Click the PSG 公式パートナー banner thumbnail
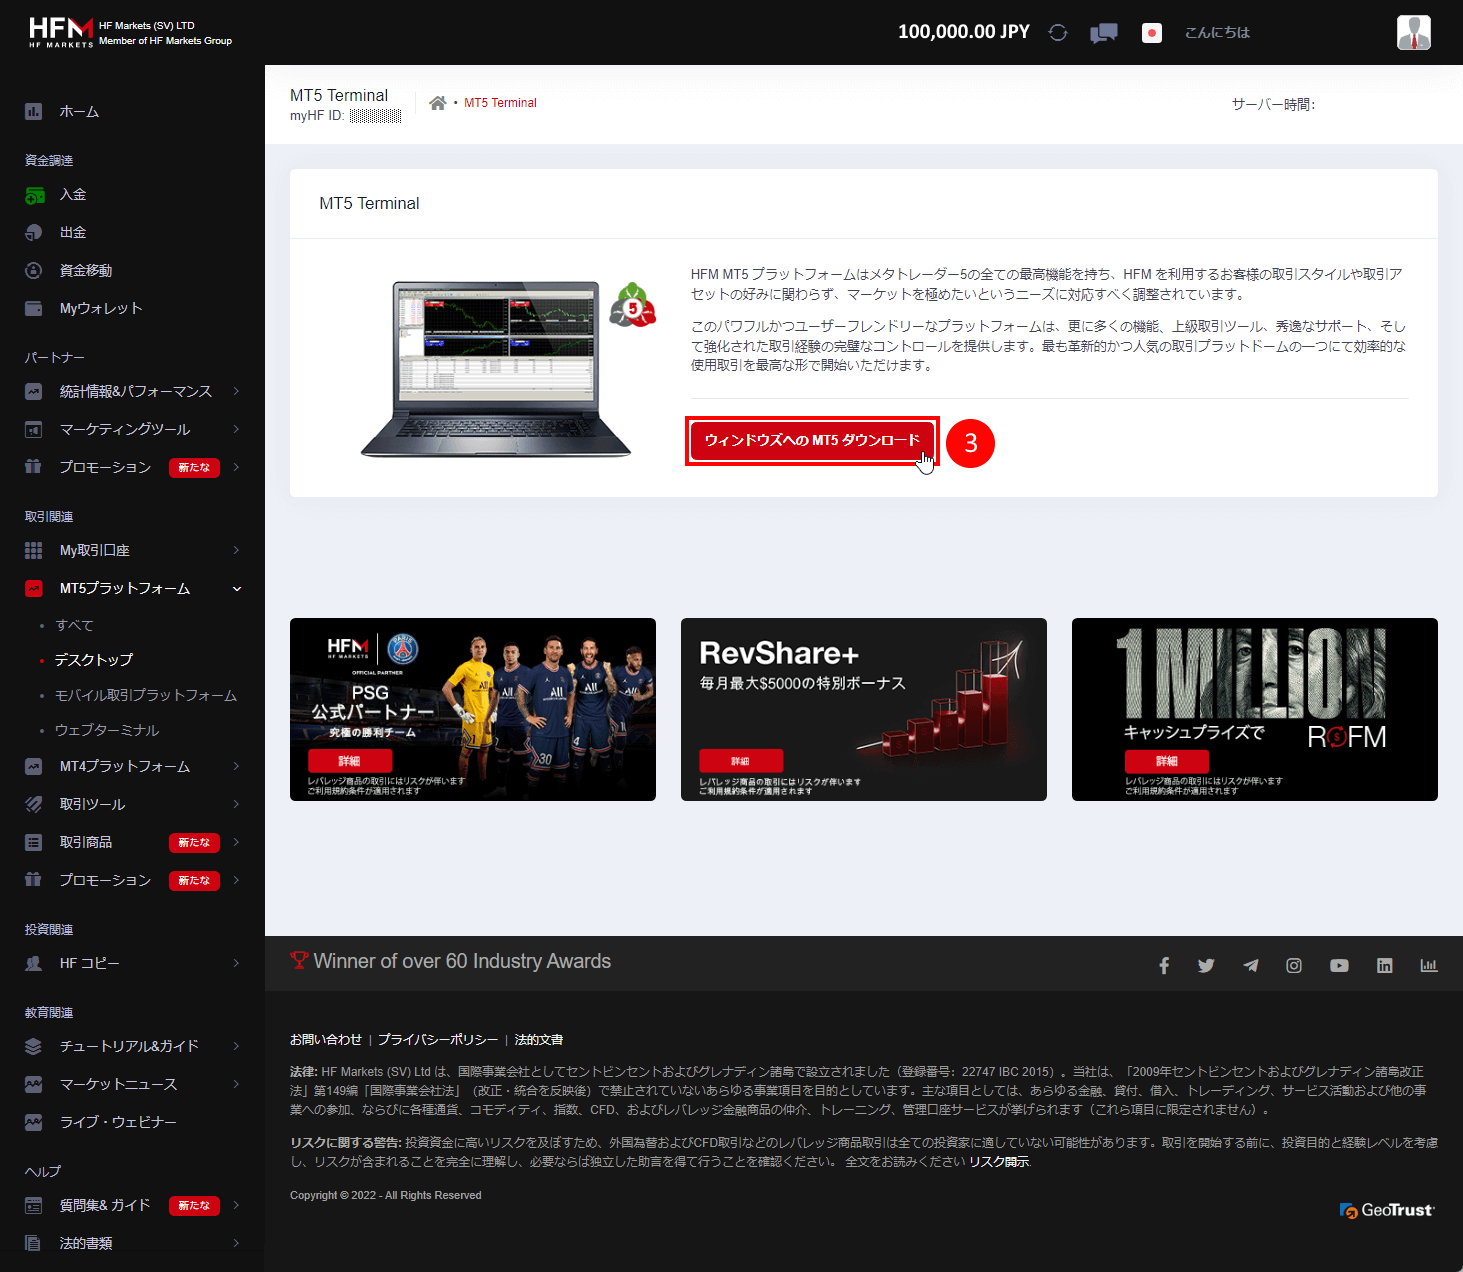The height and width of the screenshot is (1272, 1463). click(x=472, y=709)
